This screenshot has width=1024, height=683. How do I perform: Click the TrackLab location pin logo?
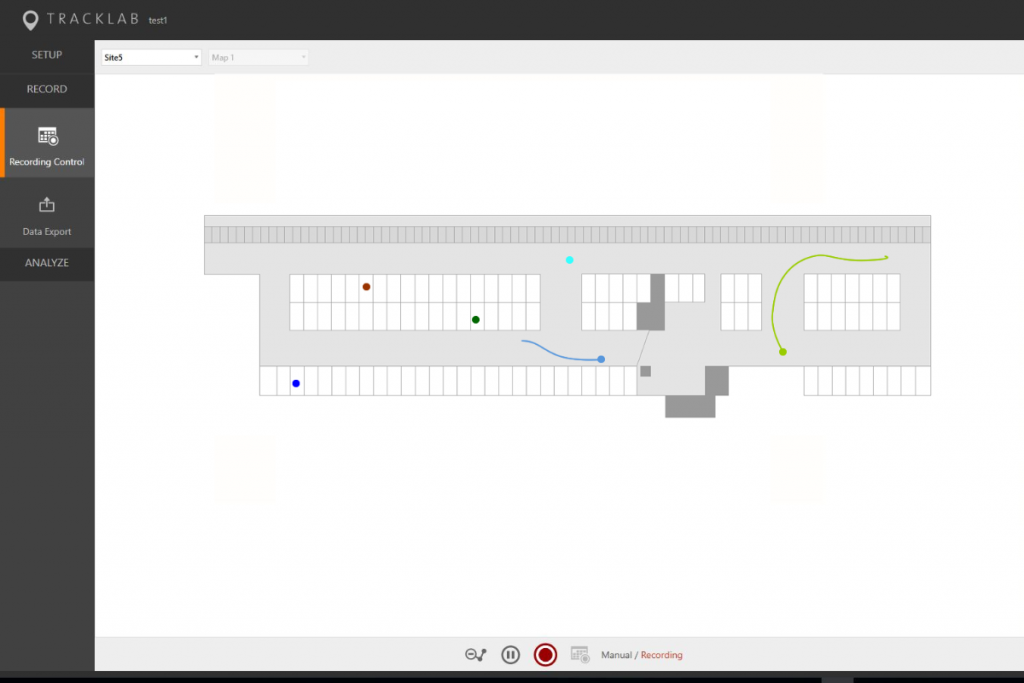point(31,20)
